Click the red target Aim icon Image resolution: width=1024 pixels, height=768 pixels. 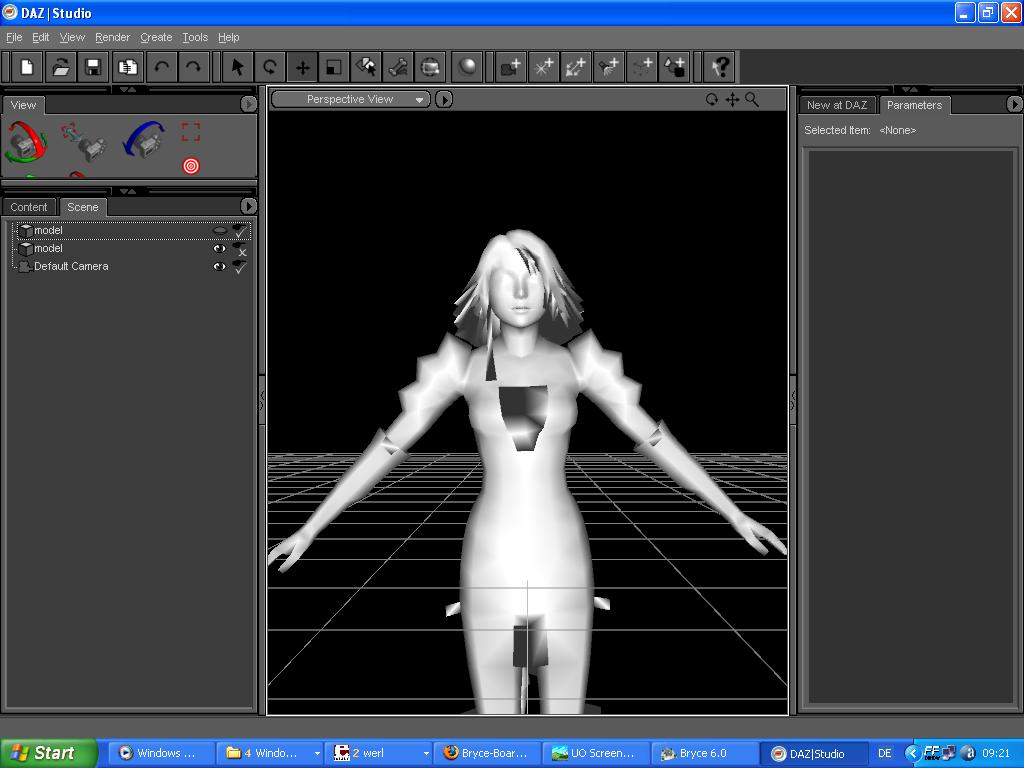(x=191, y=166)
